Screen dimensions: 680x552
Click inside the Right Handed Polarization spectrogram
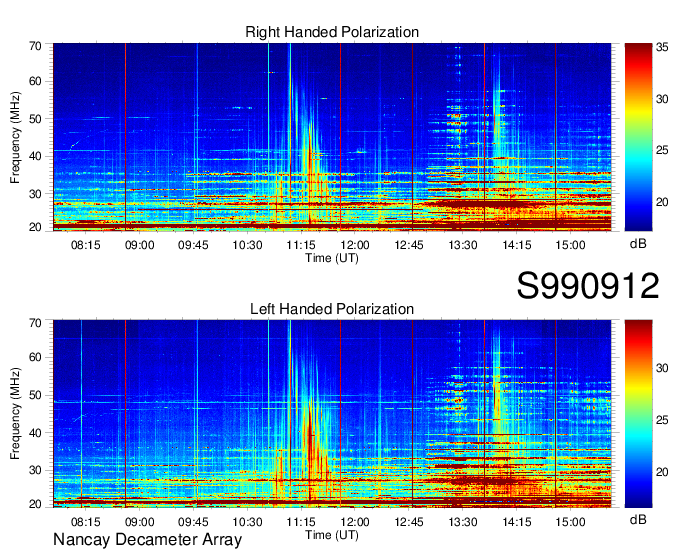[x=332, y=137]
